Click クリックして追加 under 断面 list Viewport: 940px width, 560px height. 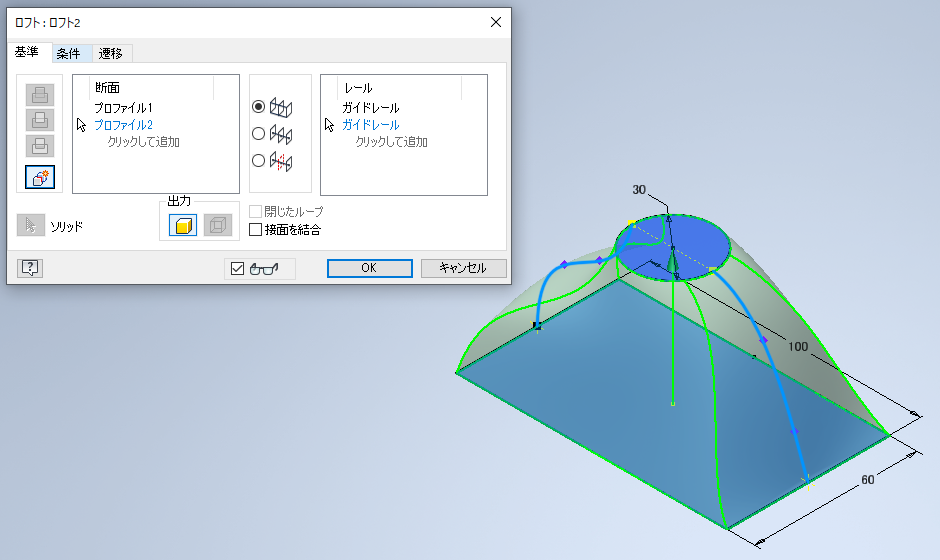pyautogui.click(x=144, y=142)
